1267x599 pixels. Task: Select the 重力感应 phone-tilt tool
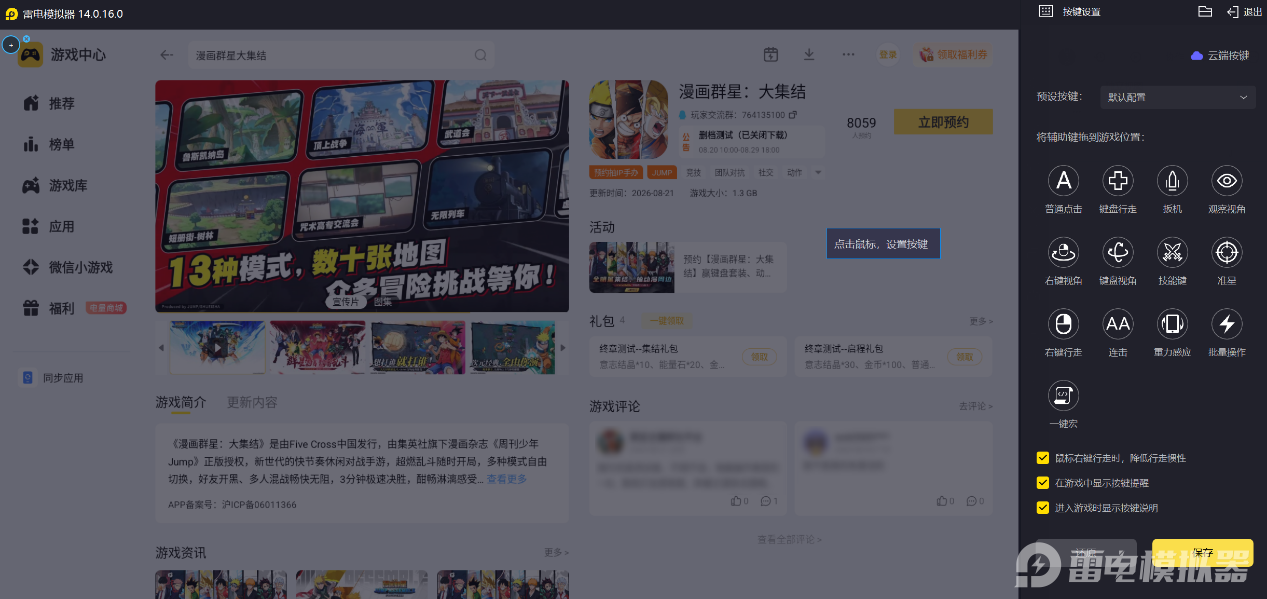tap(1172, 323)
